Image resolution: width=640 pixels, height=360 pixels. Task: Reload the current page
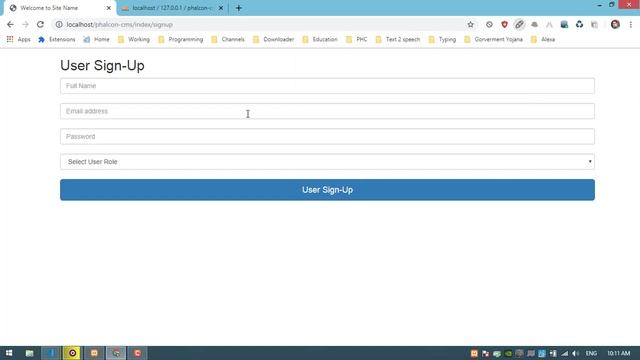[40, 24]
